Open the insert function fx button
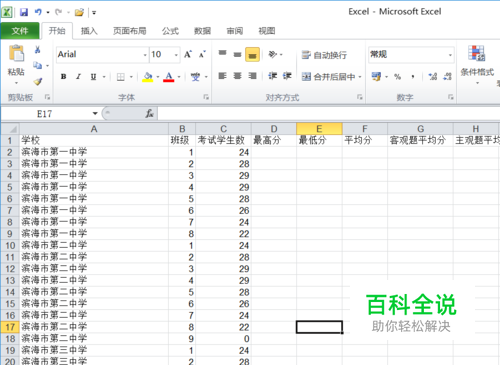This screenshot has height=365, width=500. click(149, 114)
